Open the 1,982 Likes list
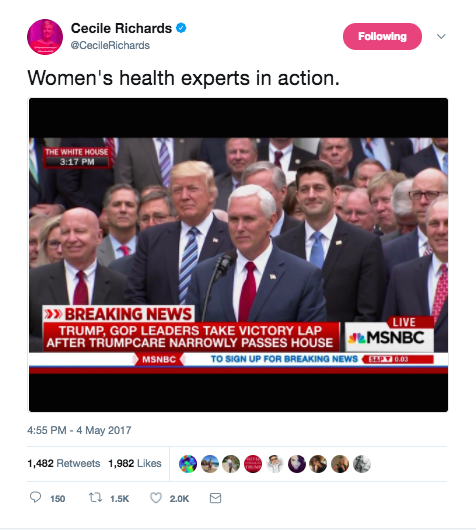476x530 pixels. coord(135,463)
